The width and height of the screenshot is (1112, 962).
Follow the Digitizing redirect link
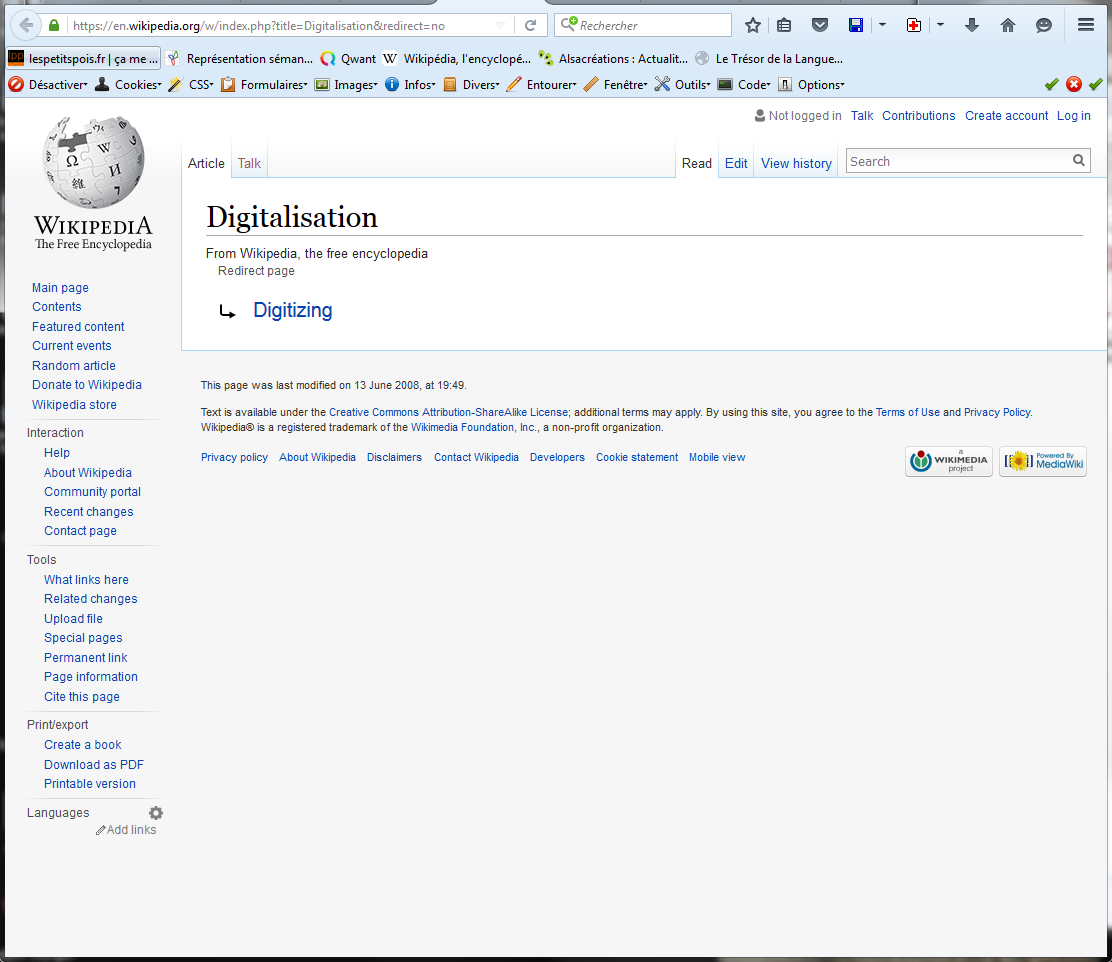pyautogui.click(x=292, y=310)
